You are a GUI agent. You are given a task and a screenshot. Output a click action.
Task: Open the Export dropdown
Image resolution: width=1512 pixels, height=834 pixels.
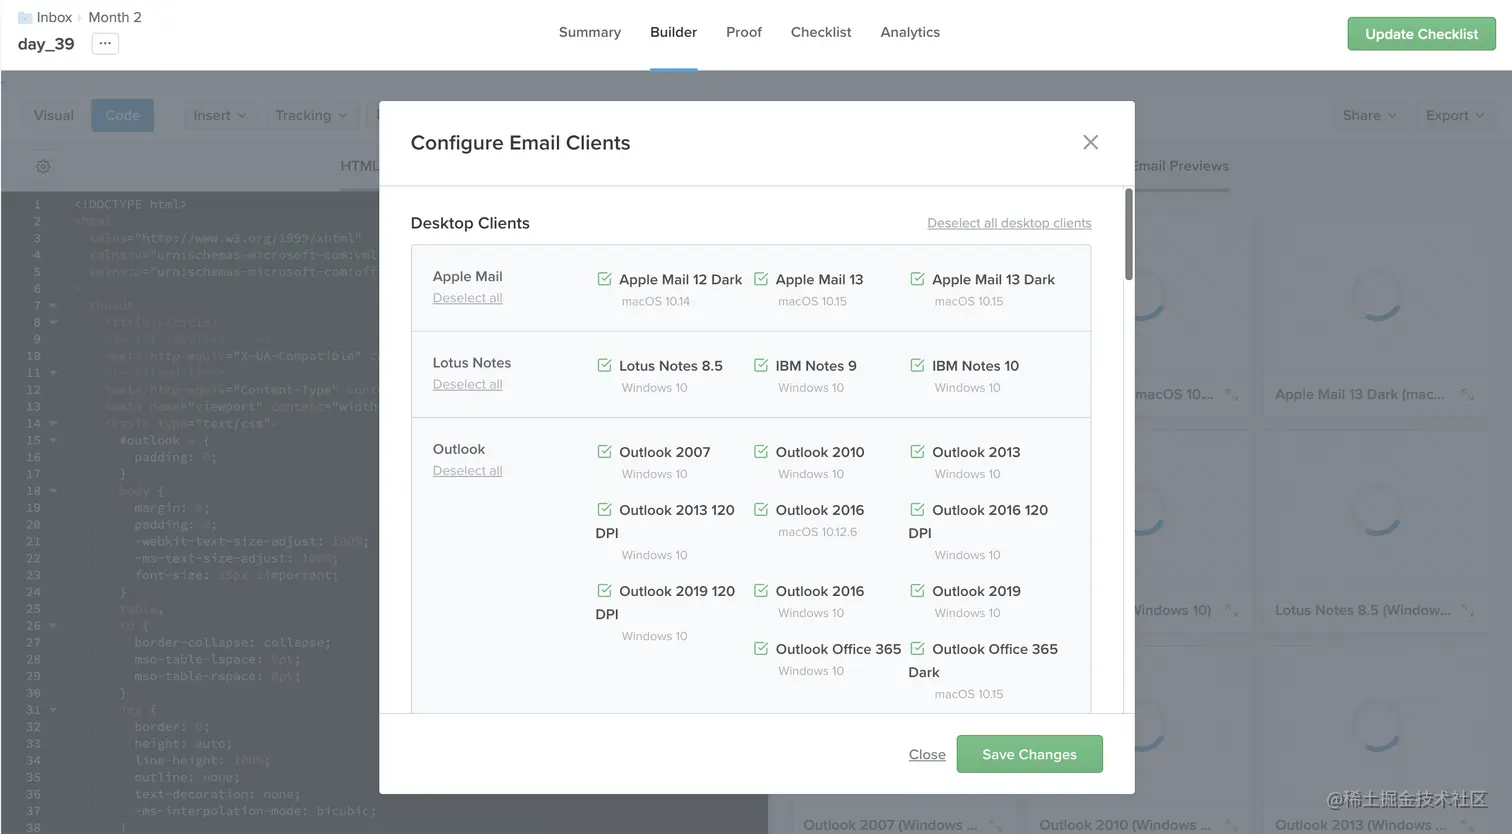1454,115
